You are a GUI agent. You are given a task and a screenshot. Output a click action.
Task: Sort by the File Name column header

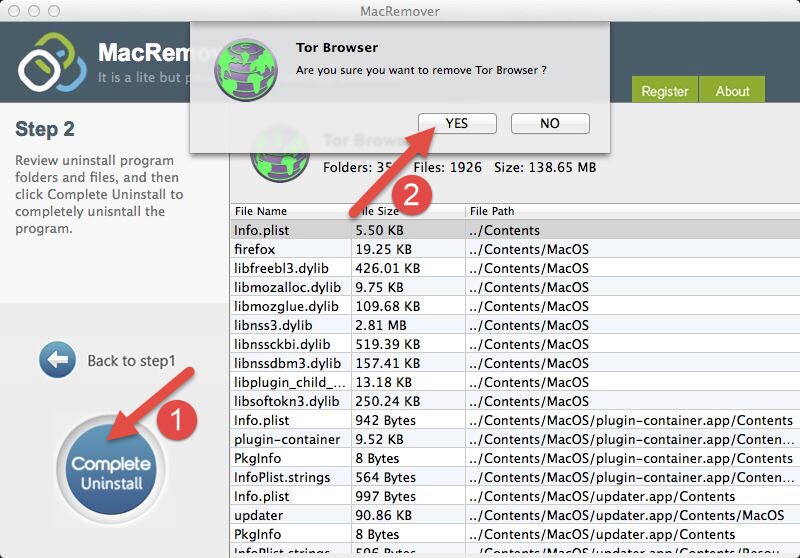[291, 211]
